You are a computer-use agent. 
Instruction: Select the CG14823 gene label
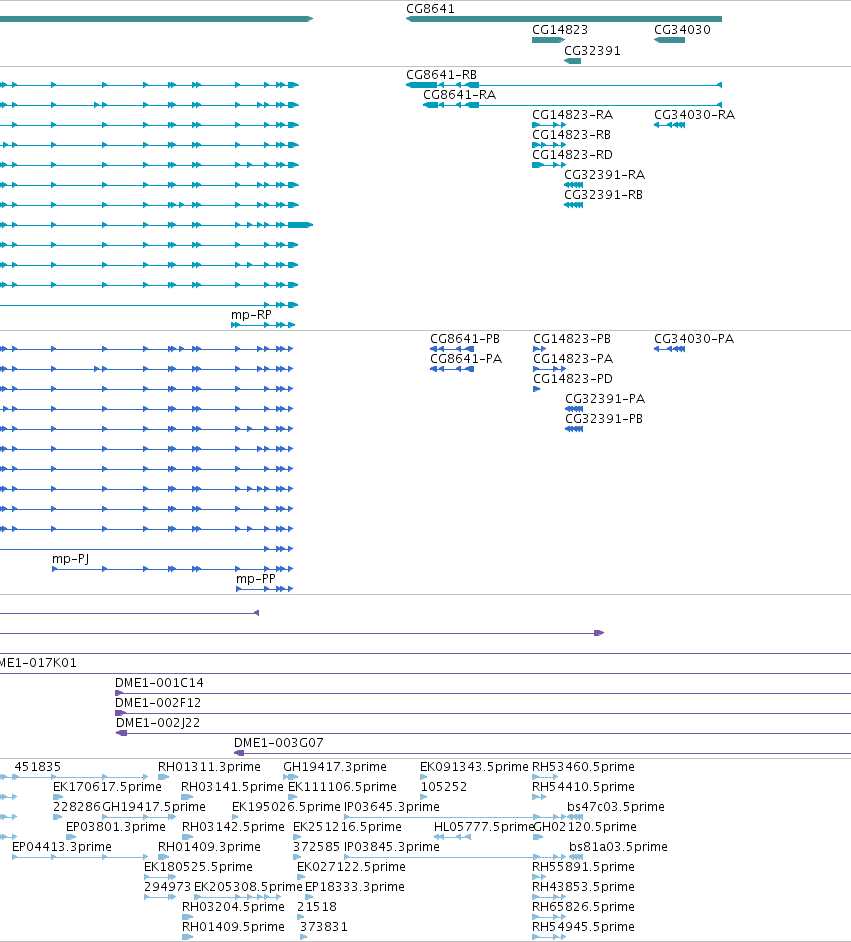[560, 30]
